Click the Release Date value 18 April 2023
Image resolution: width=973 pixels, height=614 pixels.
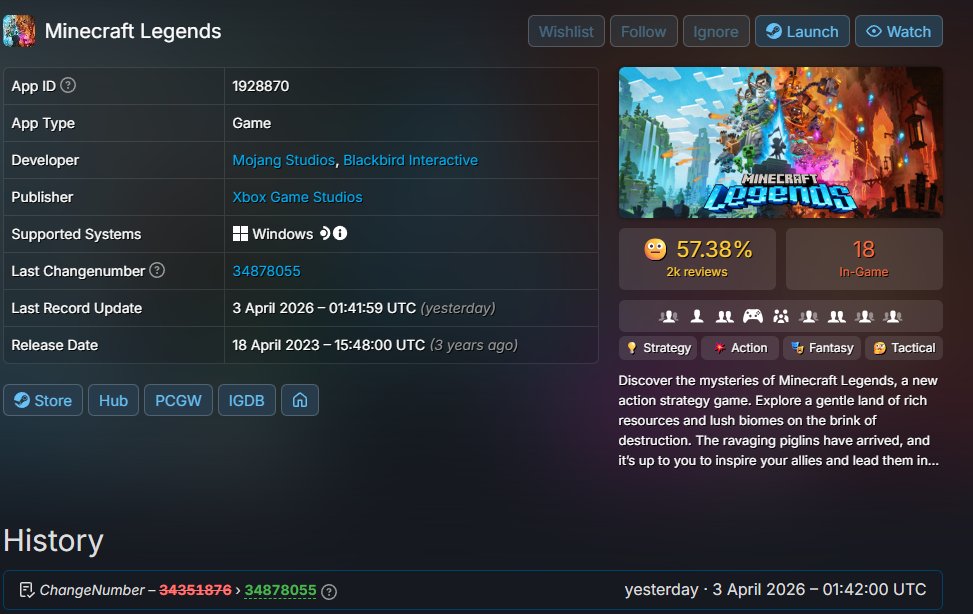click(375, 345)
